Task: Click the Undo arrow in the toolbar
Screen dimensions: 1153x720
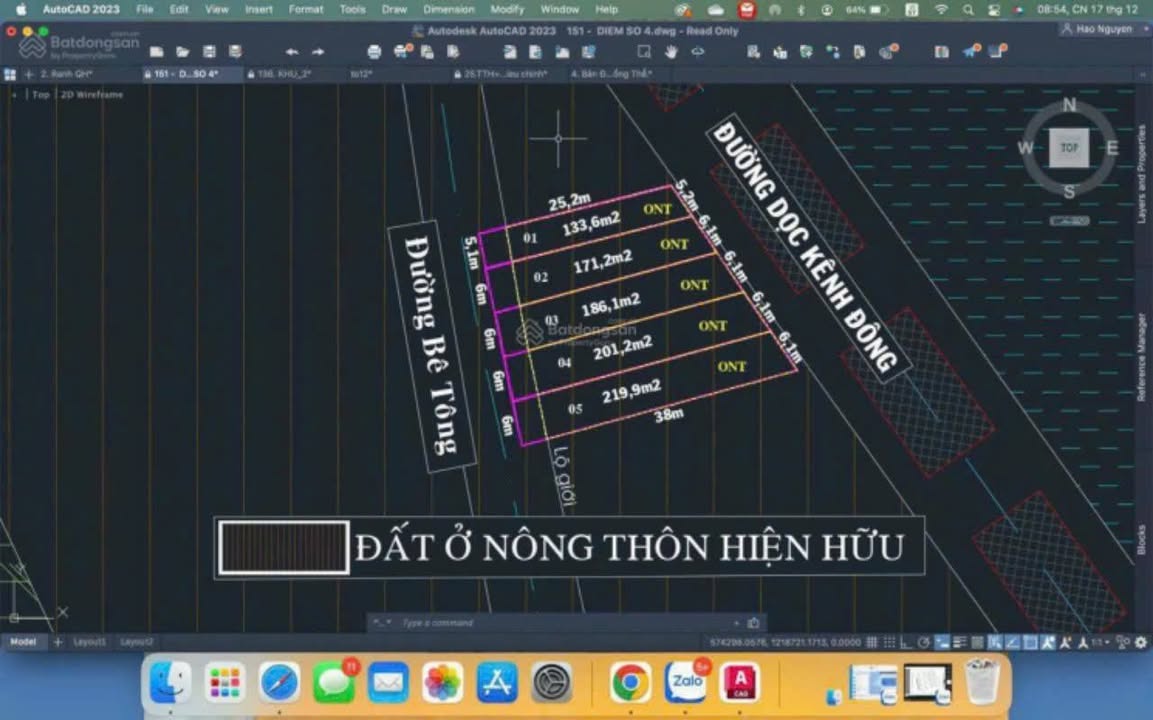Action: coord(291,52)
